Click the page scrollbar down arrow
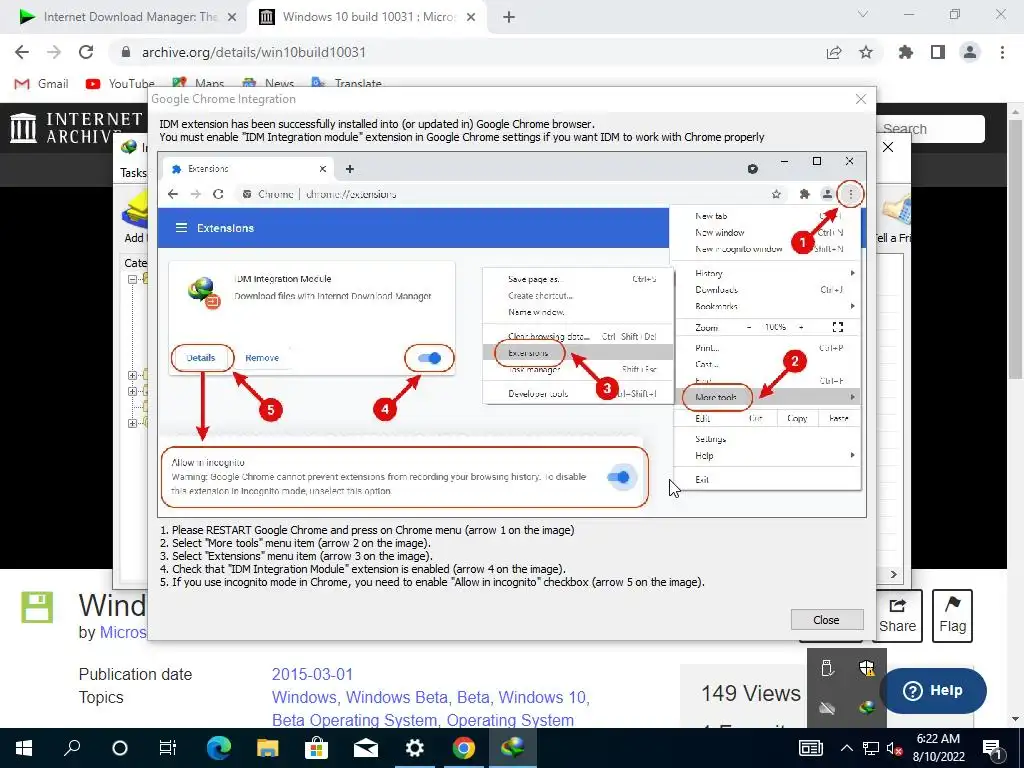The height and width of the screenshot is (768, 1024). 1014,720
